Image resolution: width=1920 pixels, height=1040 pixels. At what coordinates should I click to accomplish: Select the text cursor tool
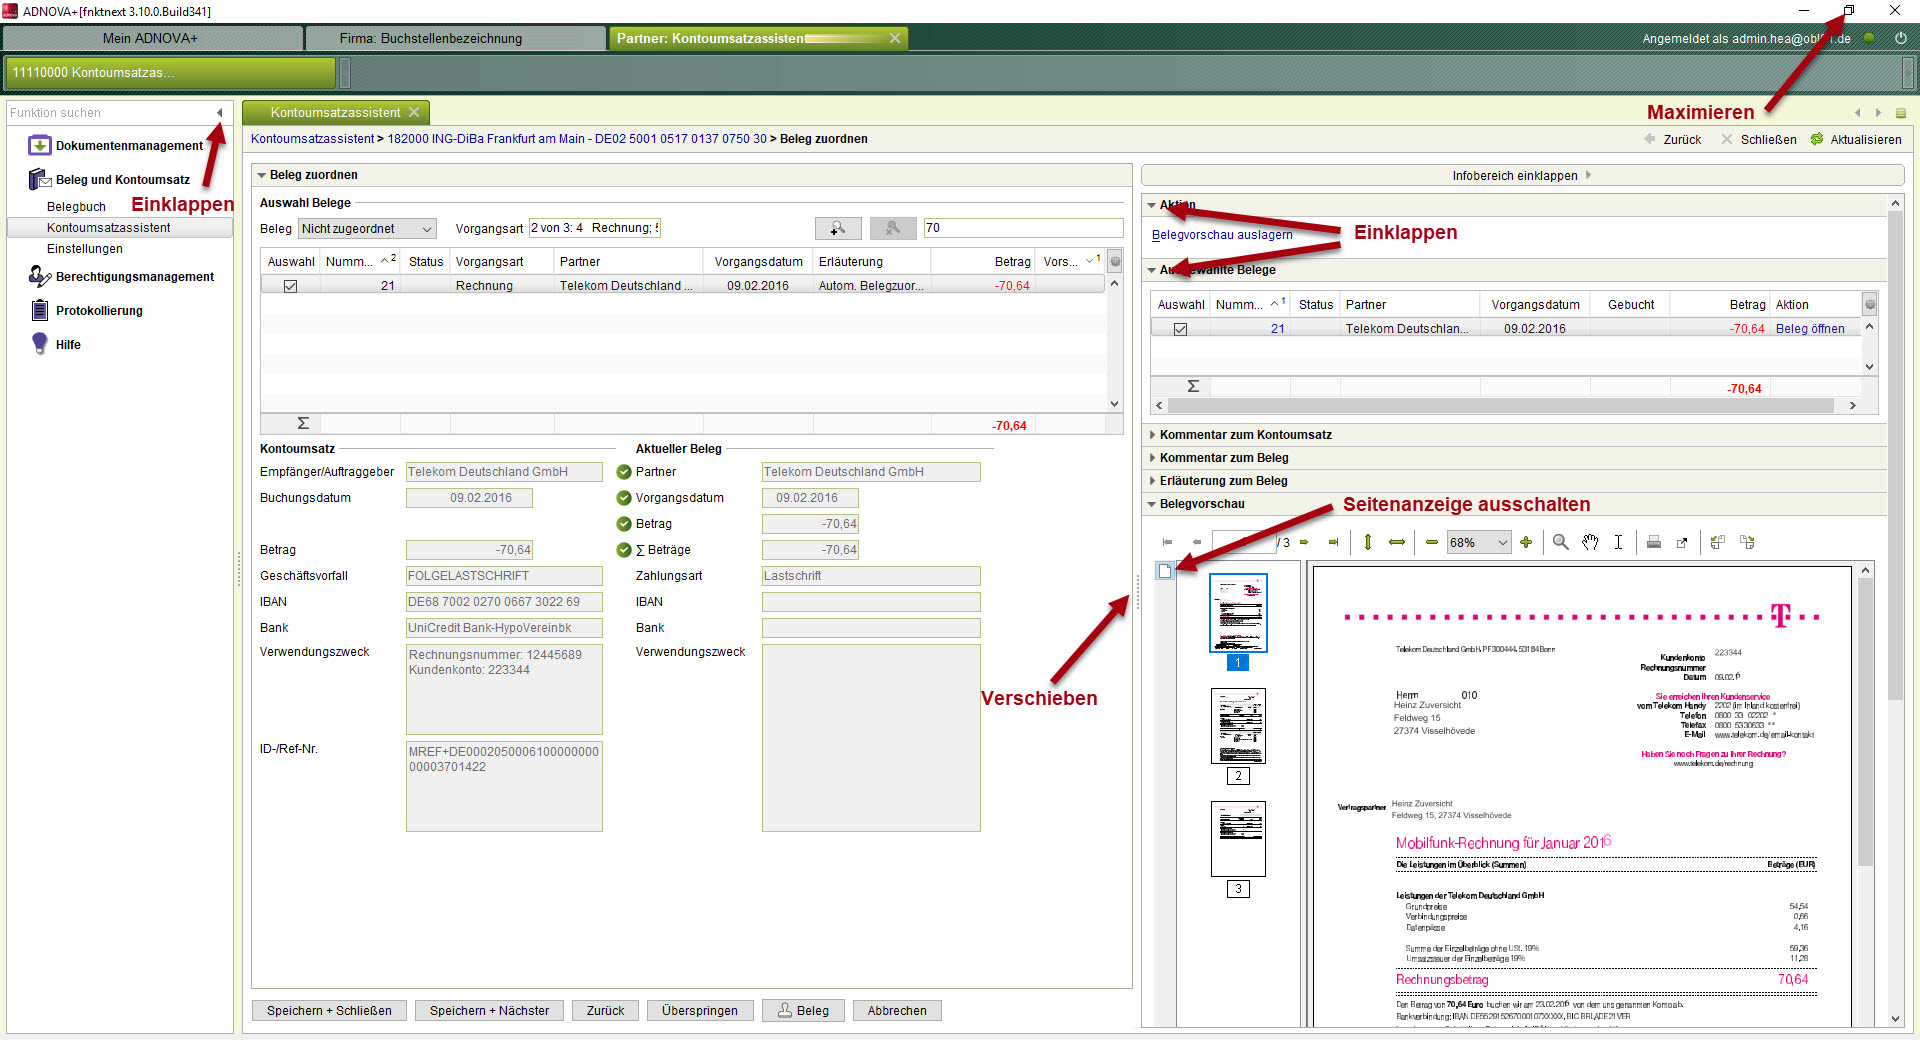click(1619, 542)
